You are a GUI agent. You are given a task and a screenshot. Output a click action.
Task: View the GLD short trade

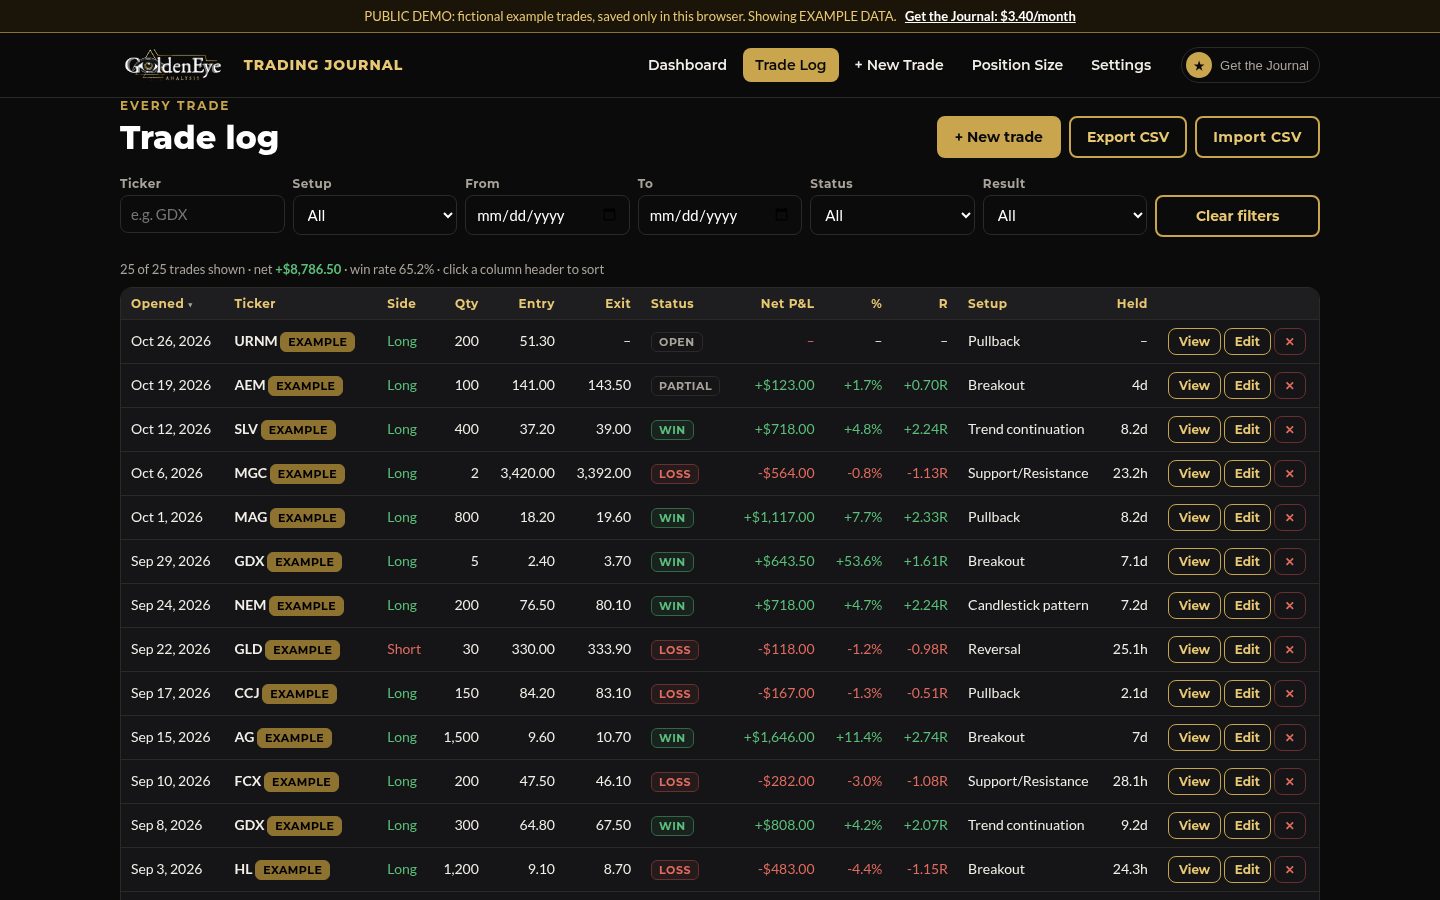(x=1194, y=650)
